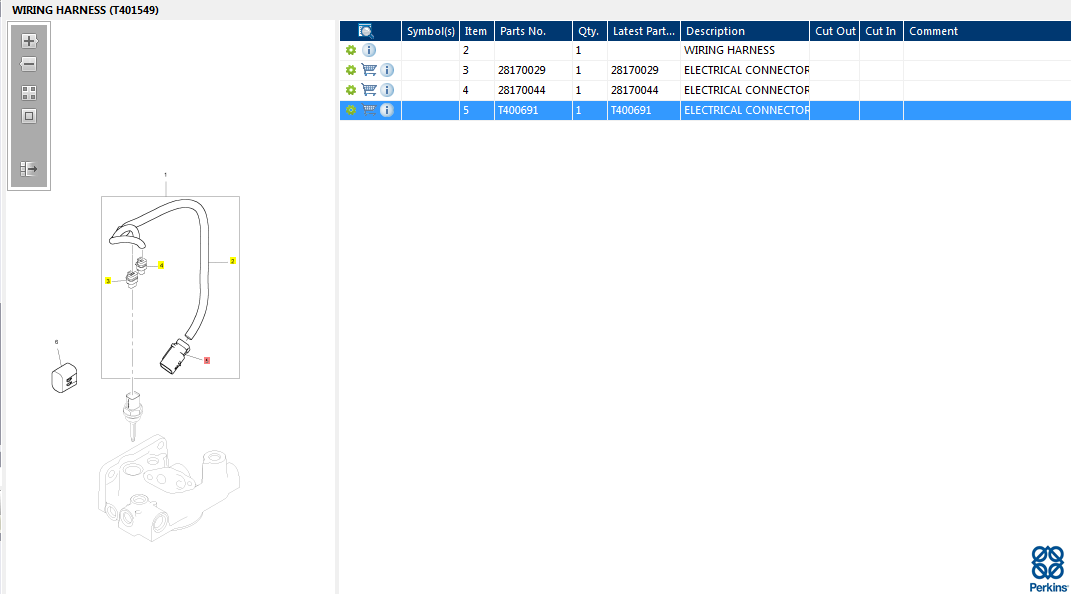Sort by Description column header
The width and height of the screenshot is (1071, 594).
coord(745,31)
